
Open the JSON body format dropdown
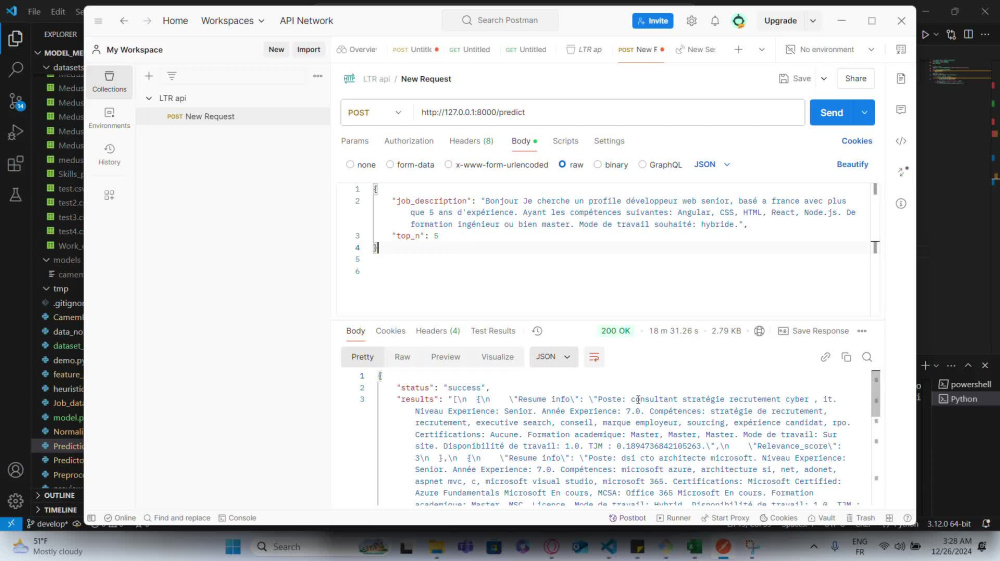coord(712,164)
